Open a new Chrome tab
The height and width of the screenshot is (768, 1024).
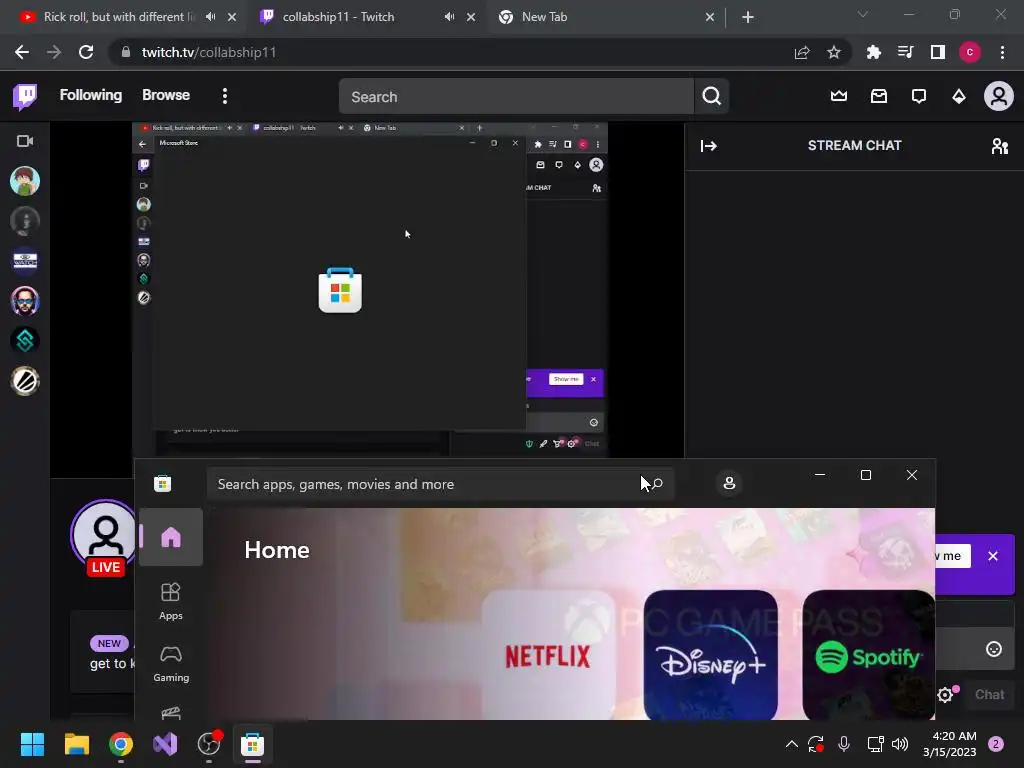pyautogui.click(x=748, y=18)
